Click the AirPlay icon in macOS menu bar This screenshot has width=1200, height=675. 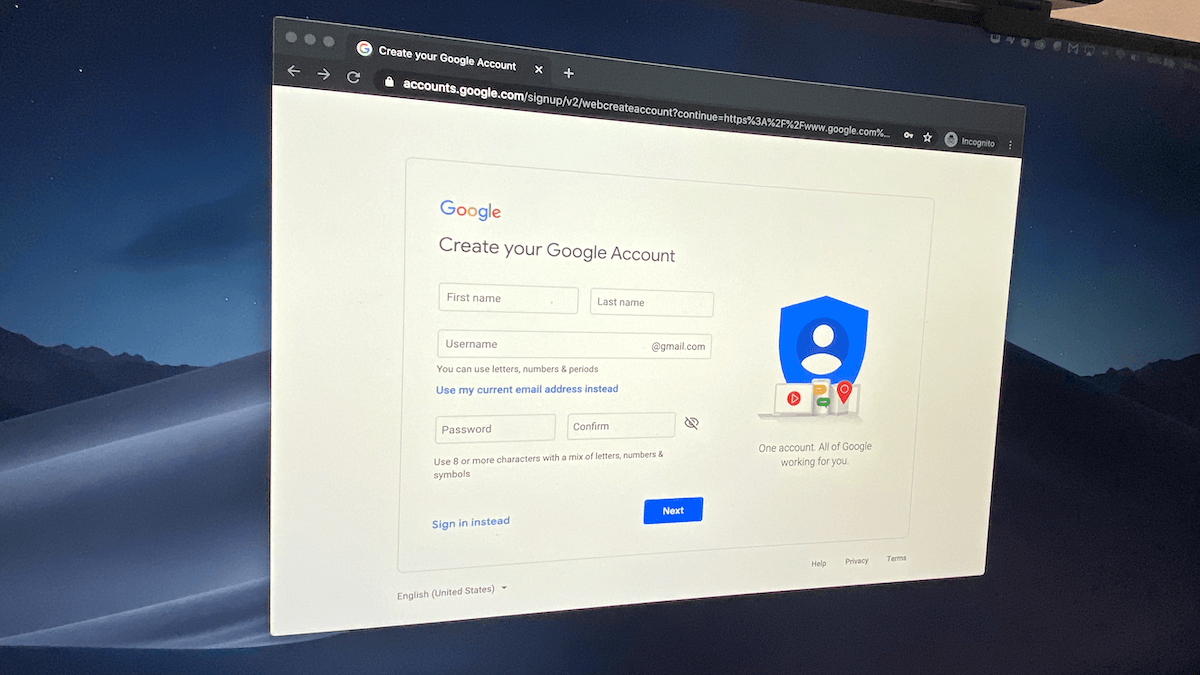1089,49
